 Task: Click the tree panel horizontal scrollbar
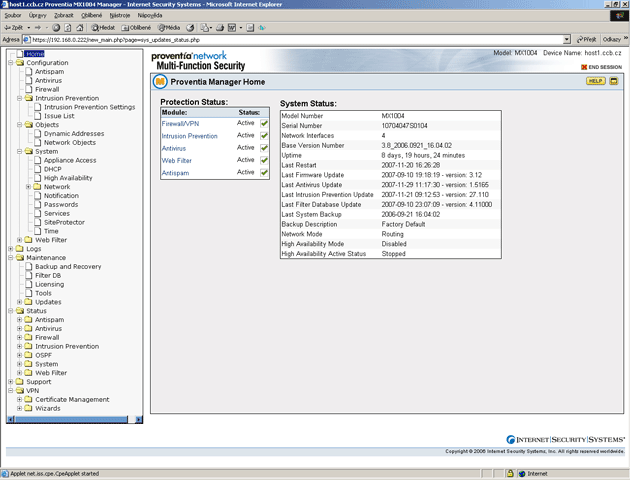click(x=70, y=420)
